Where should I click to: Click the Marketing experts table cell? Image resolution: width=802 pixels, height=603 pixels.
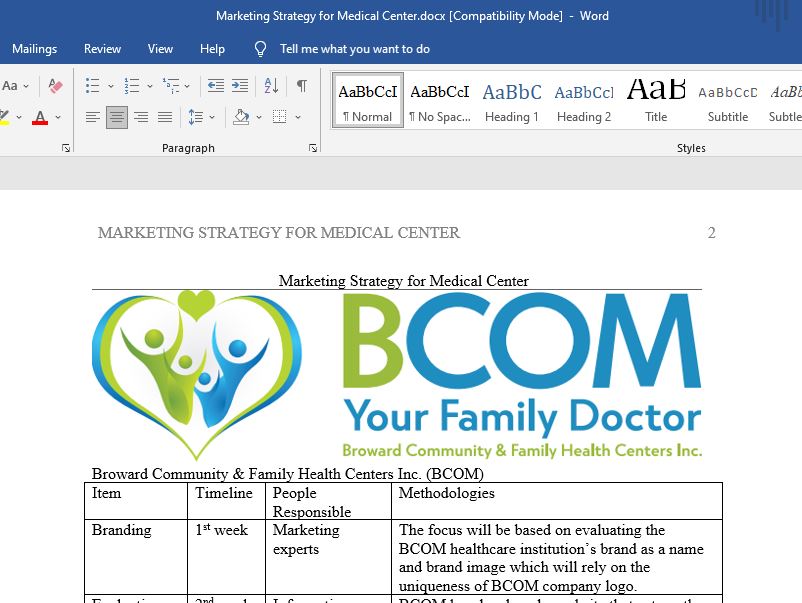(x=328, y=557)
